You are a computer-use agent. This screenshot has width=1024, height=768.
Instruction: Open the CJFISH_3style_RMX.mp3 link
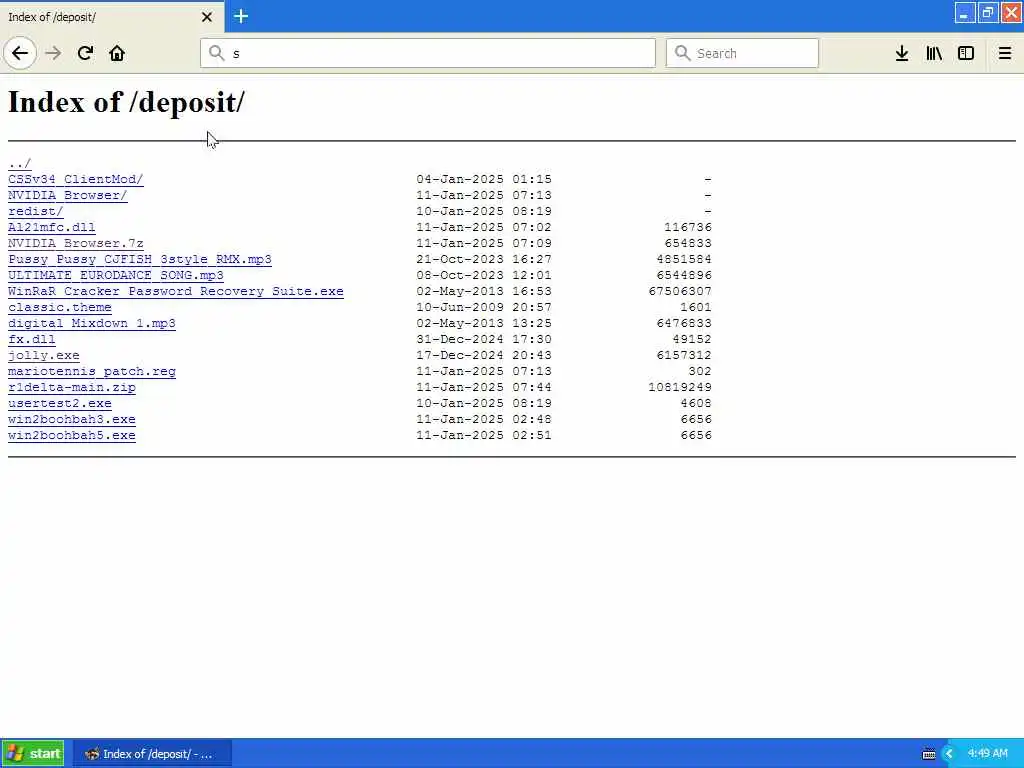140,259
